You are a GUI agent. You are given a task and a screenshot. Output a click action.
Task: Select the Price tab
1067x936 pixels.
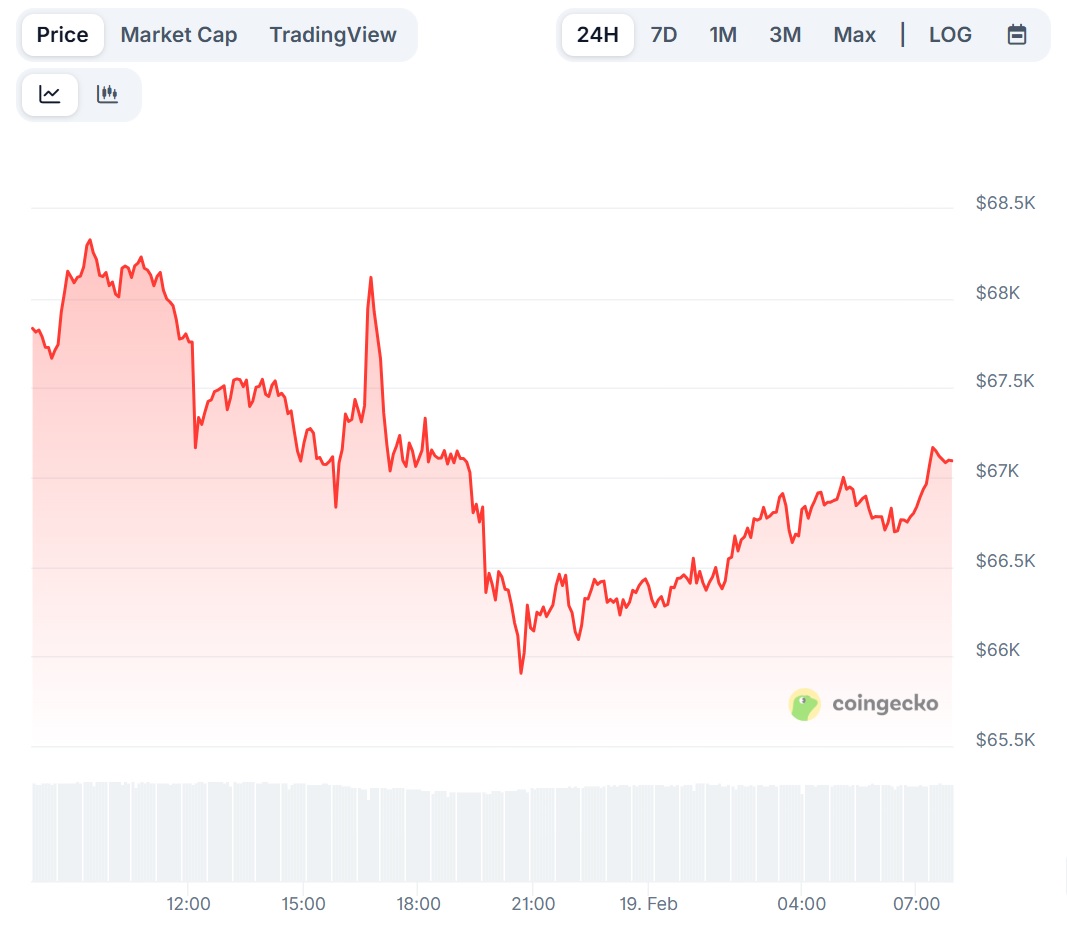pyautogui.click(x=63, y=35)
